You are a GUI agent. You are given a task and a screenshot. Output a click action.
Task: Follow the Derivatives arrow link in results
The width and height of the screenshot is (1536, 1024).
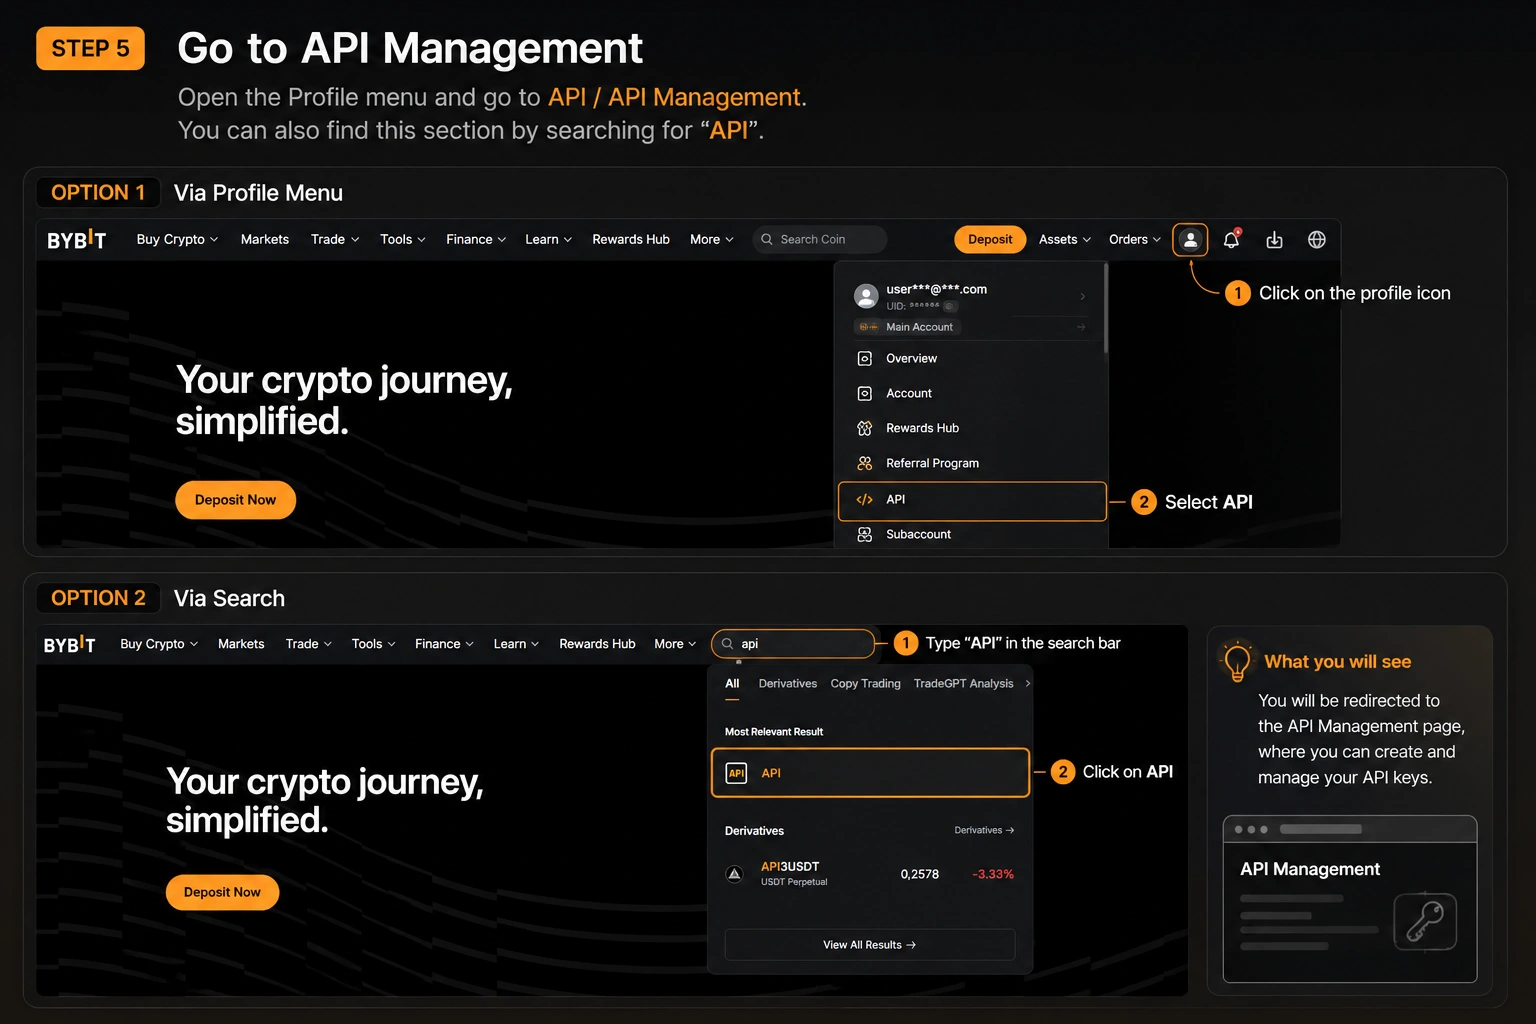[984, 830]
